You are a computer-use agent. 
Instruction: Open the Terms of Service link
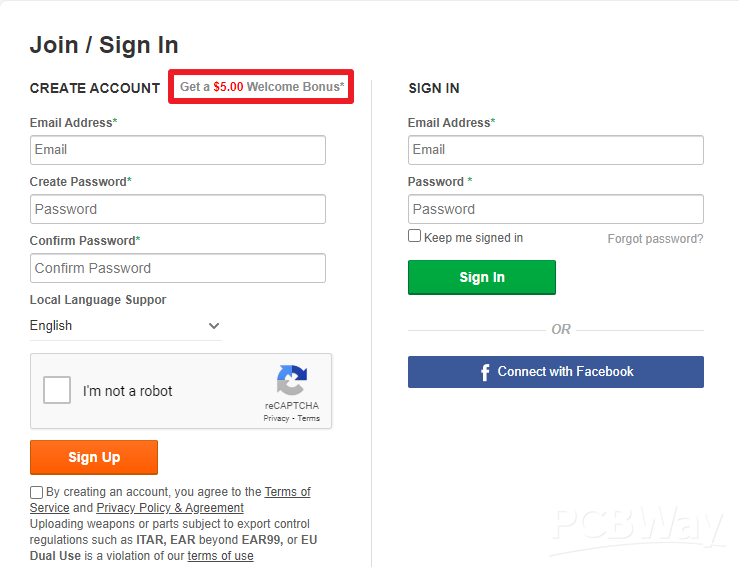pyautogui.click(x=287, y=492)
